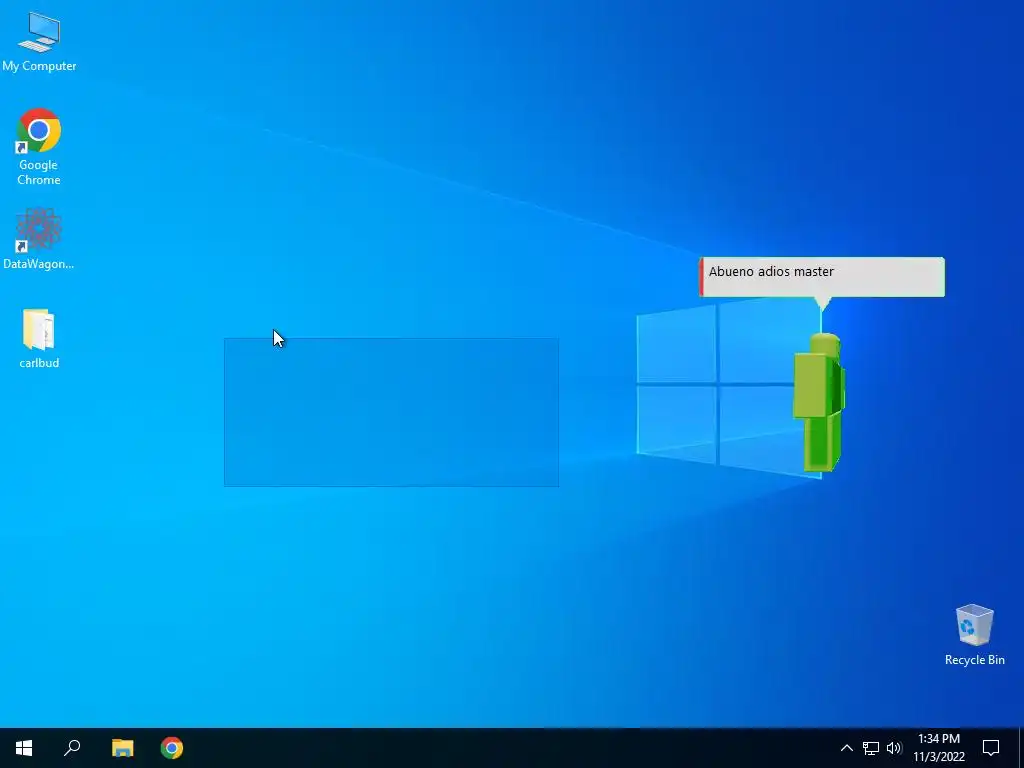Select the Recycle Bin icon

pos(974,635)
